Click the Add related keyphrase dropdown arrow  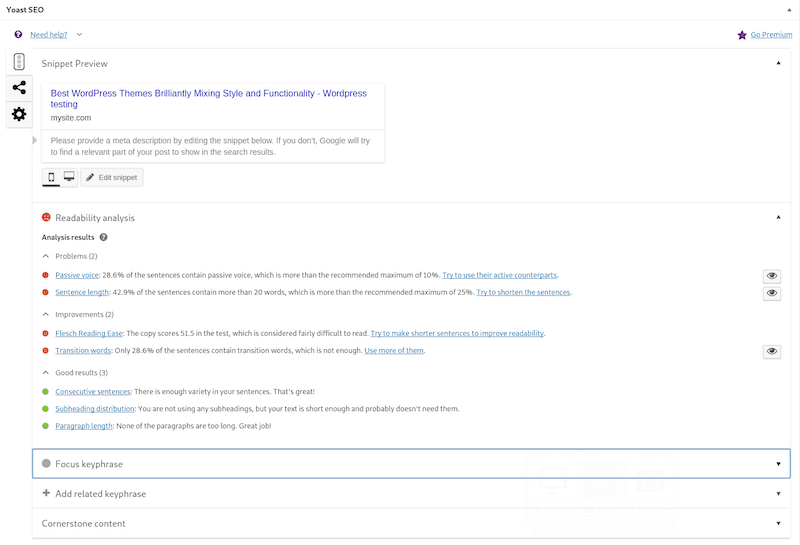[x=778, y=494]
